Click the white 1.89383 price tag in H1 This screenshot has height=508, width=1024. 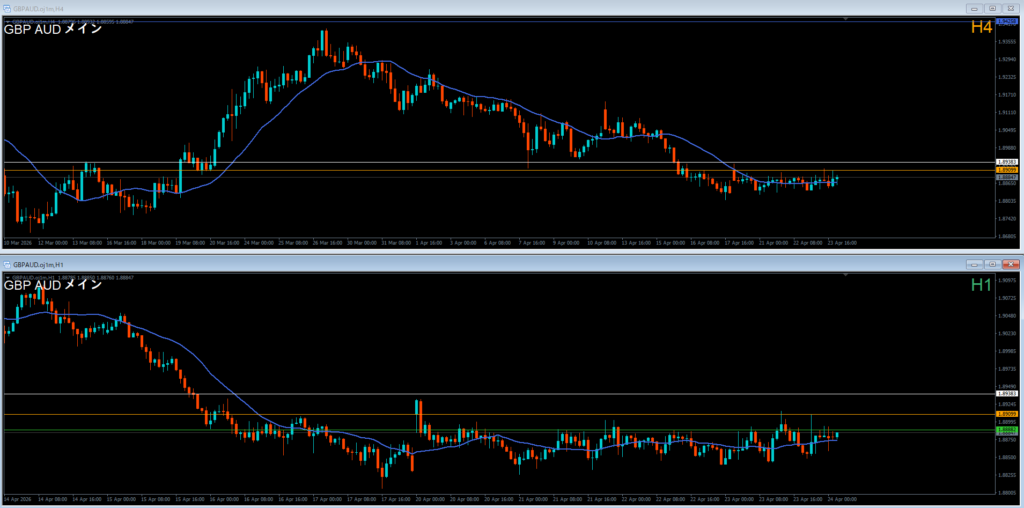pyautogui.click(x=1007, y=394)
